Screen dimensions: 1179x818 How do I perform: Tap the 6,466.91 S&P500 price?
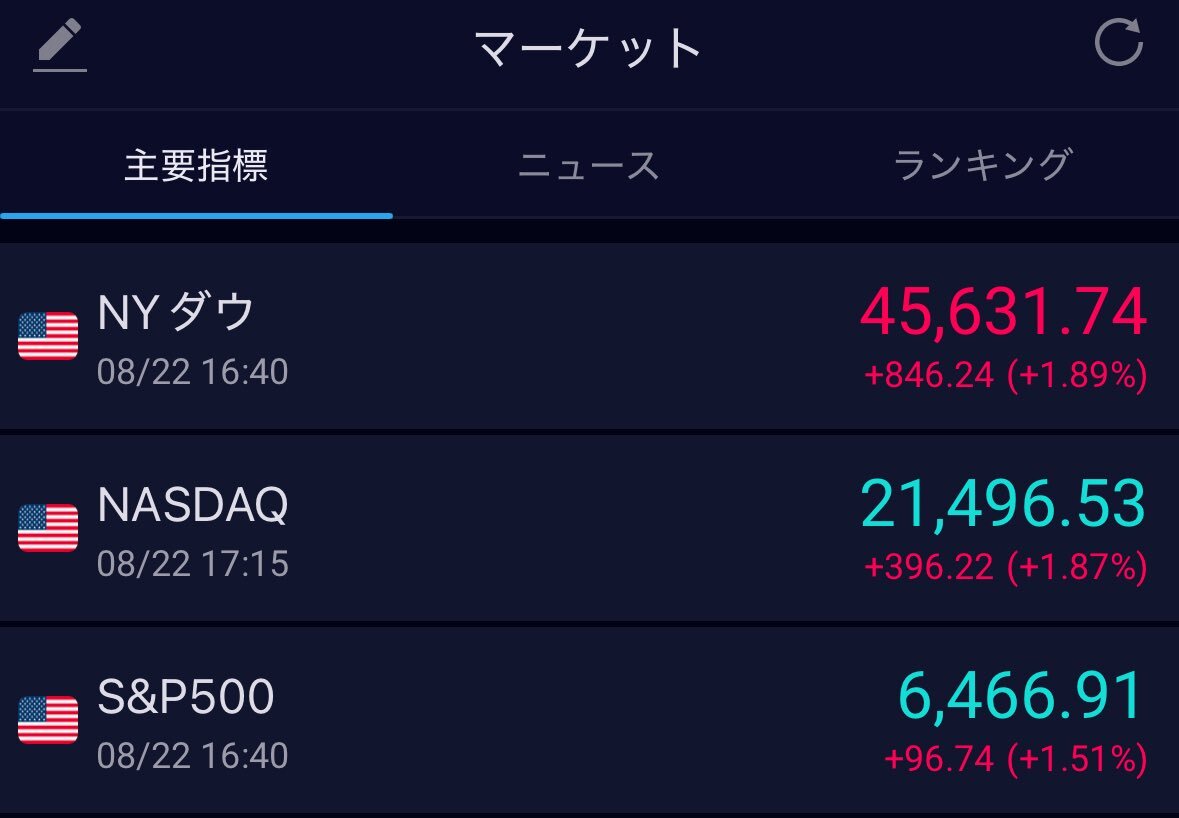click(1022, 697)
